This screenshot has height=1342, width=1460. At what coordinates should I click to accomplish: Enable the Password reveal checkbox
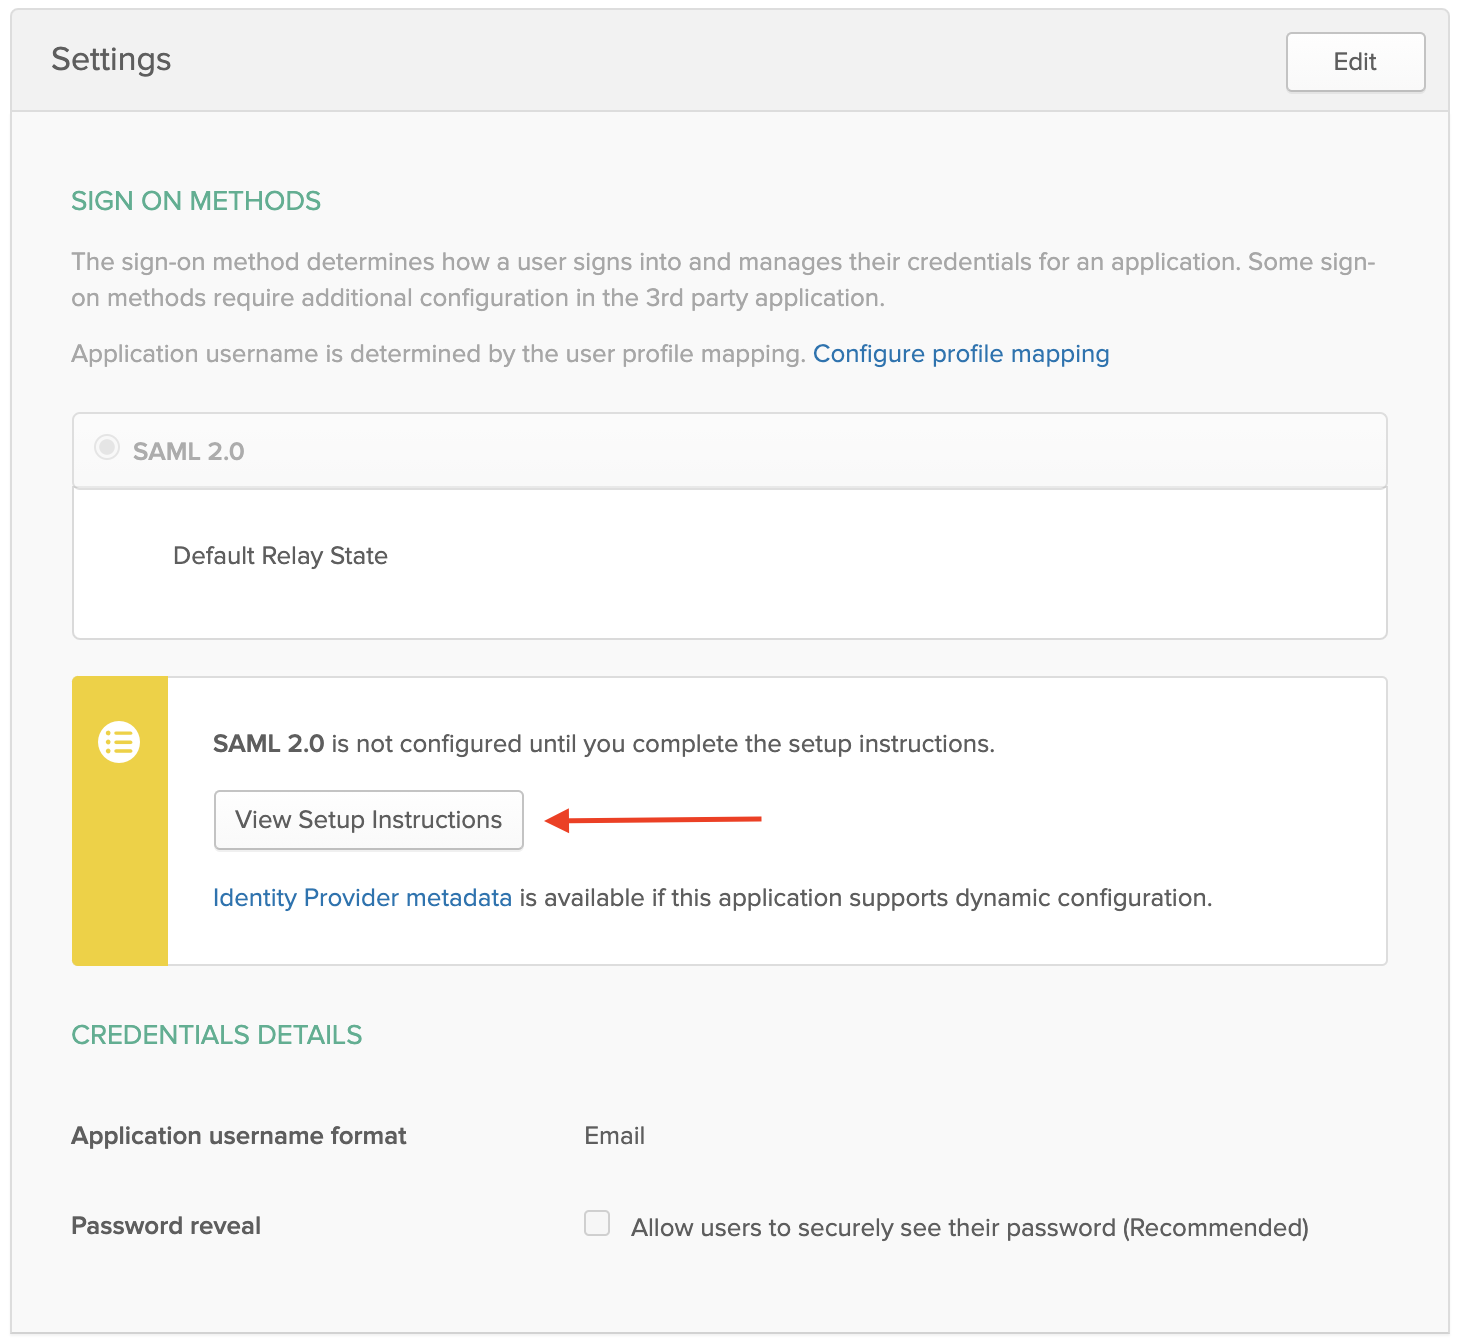click(597, 1223)
